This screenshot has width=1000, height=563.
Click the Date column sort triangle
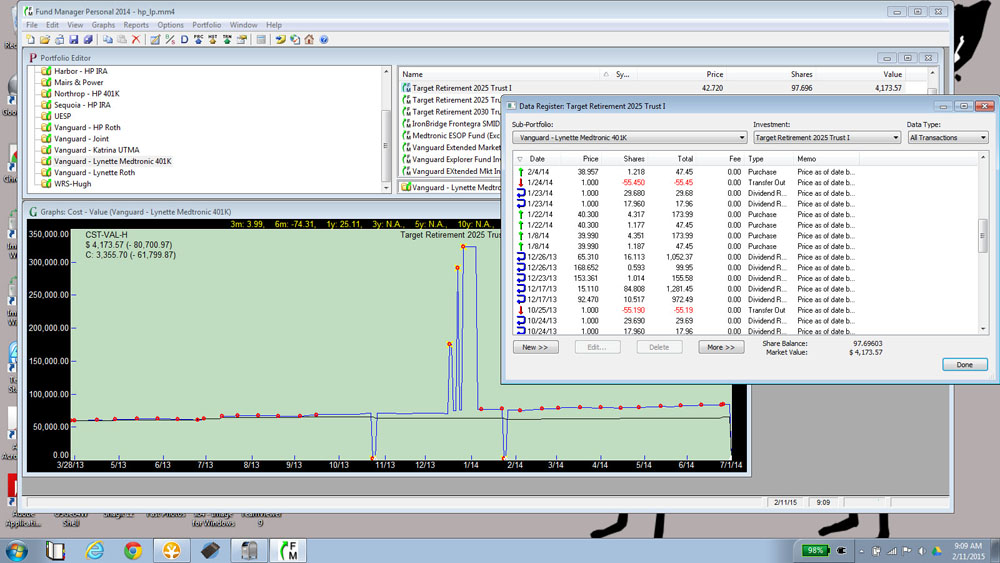click(x=520, y=159)
